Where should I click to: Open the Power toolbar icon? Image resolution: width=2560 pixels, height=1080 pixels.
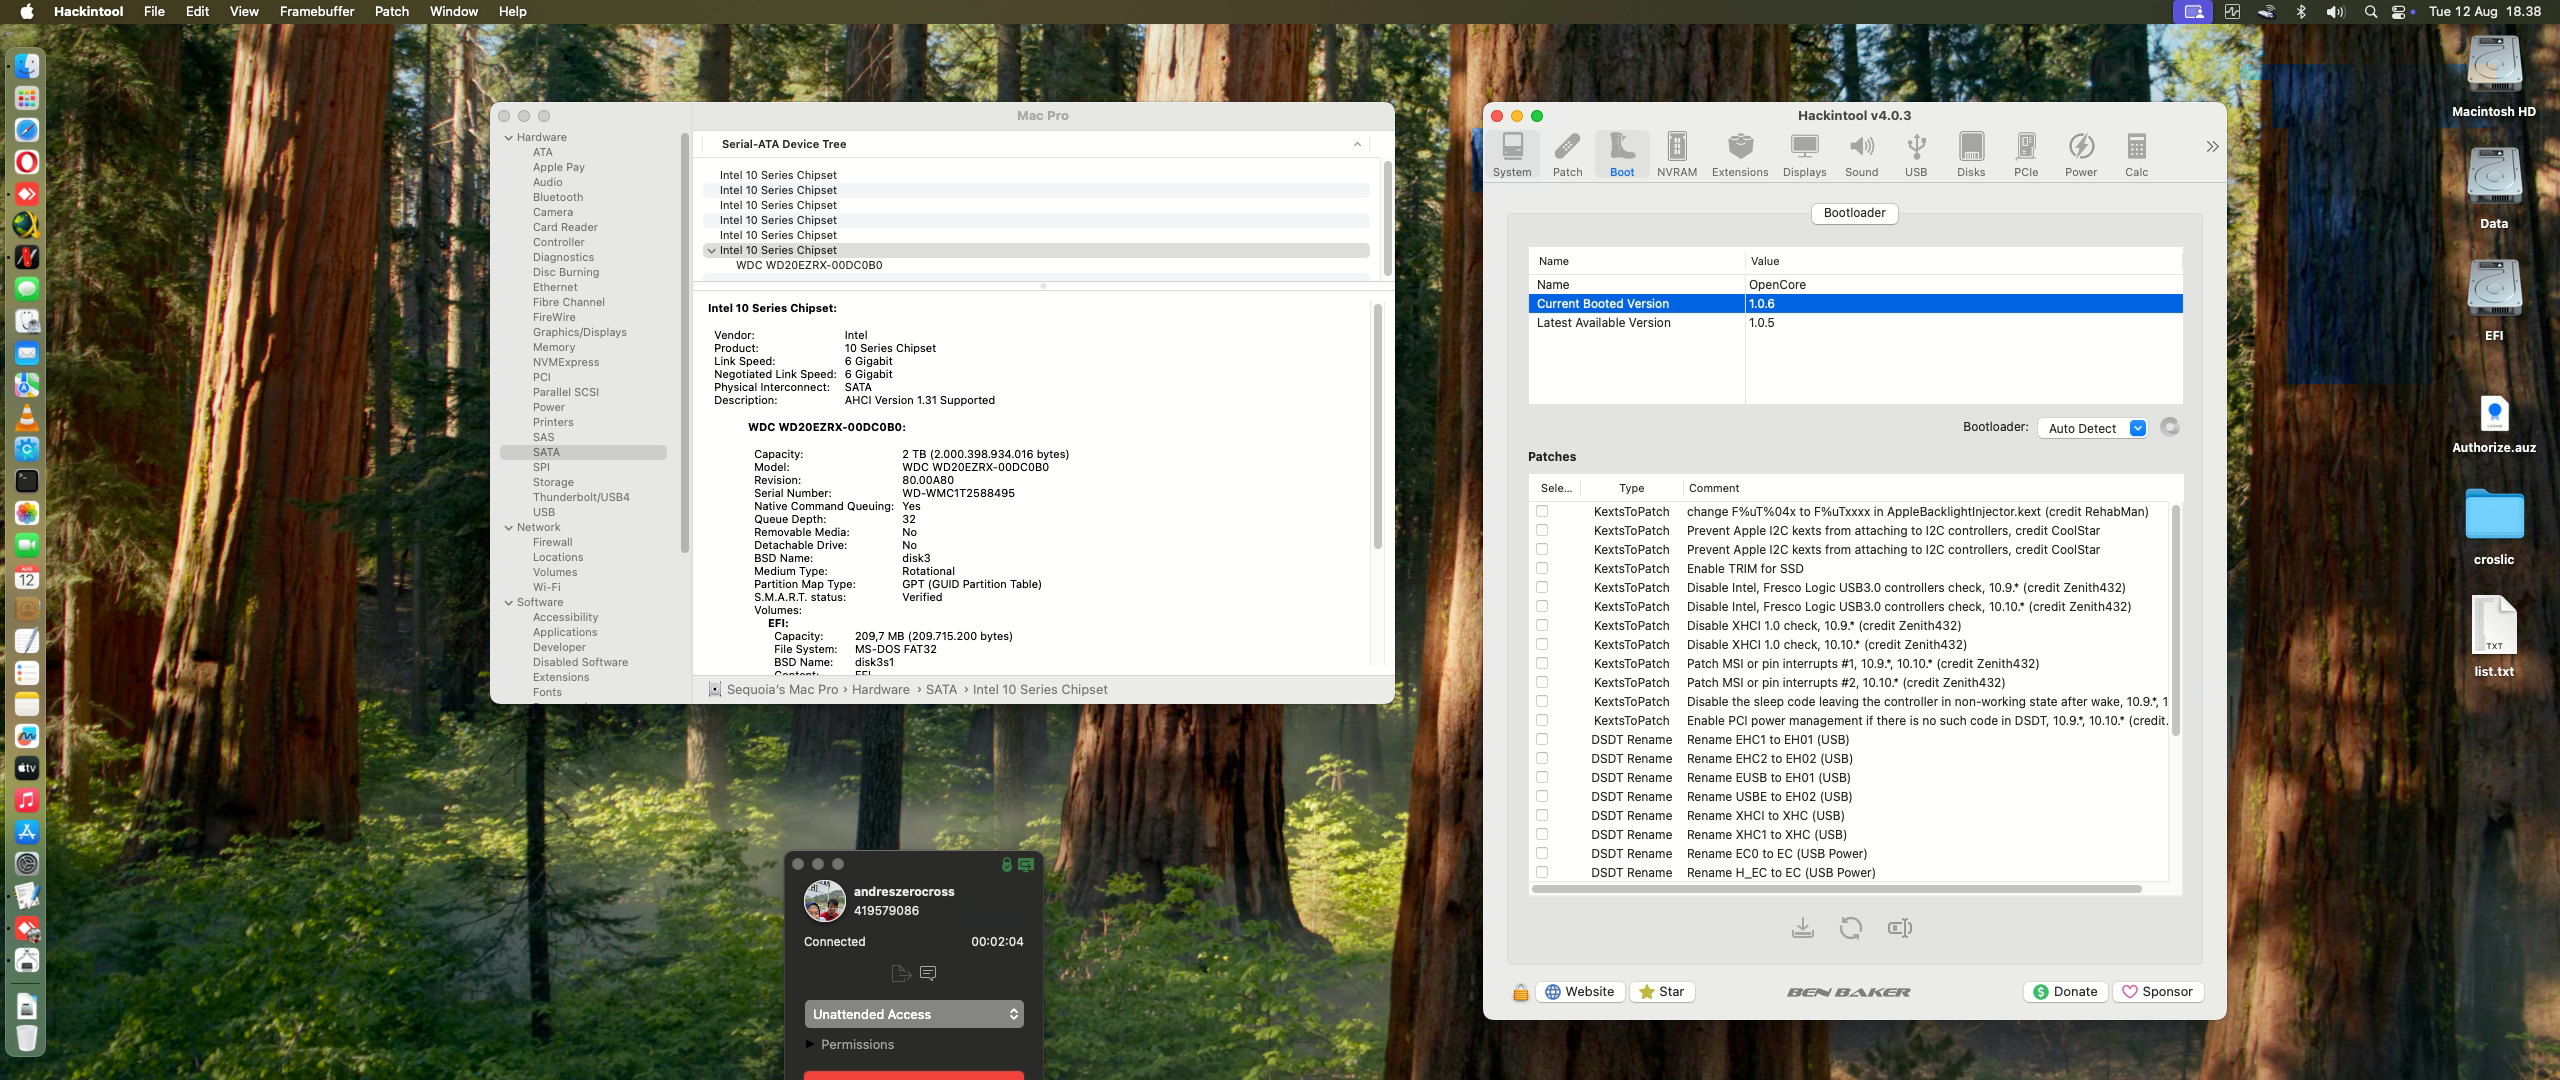[2081, 155]
